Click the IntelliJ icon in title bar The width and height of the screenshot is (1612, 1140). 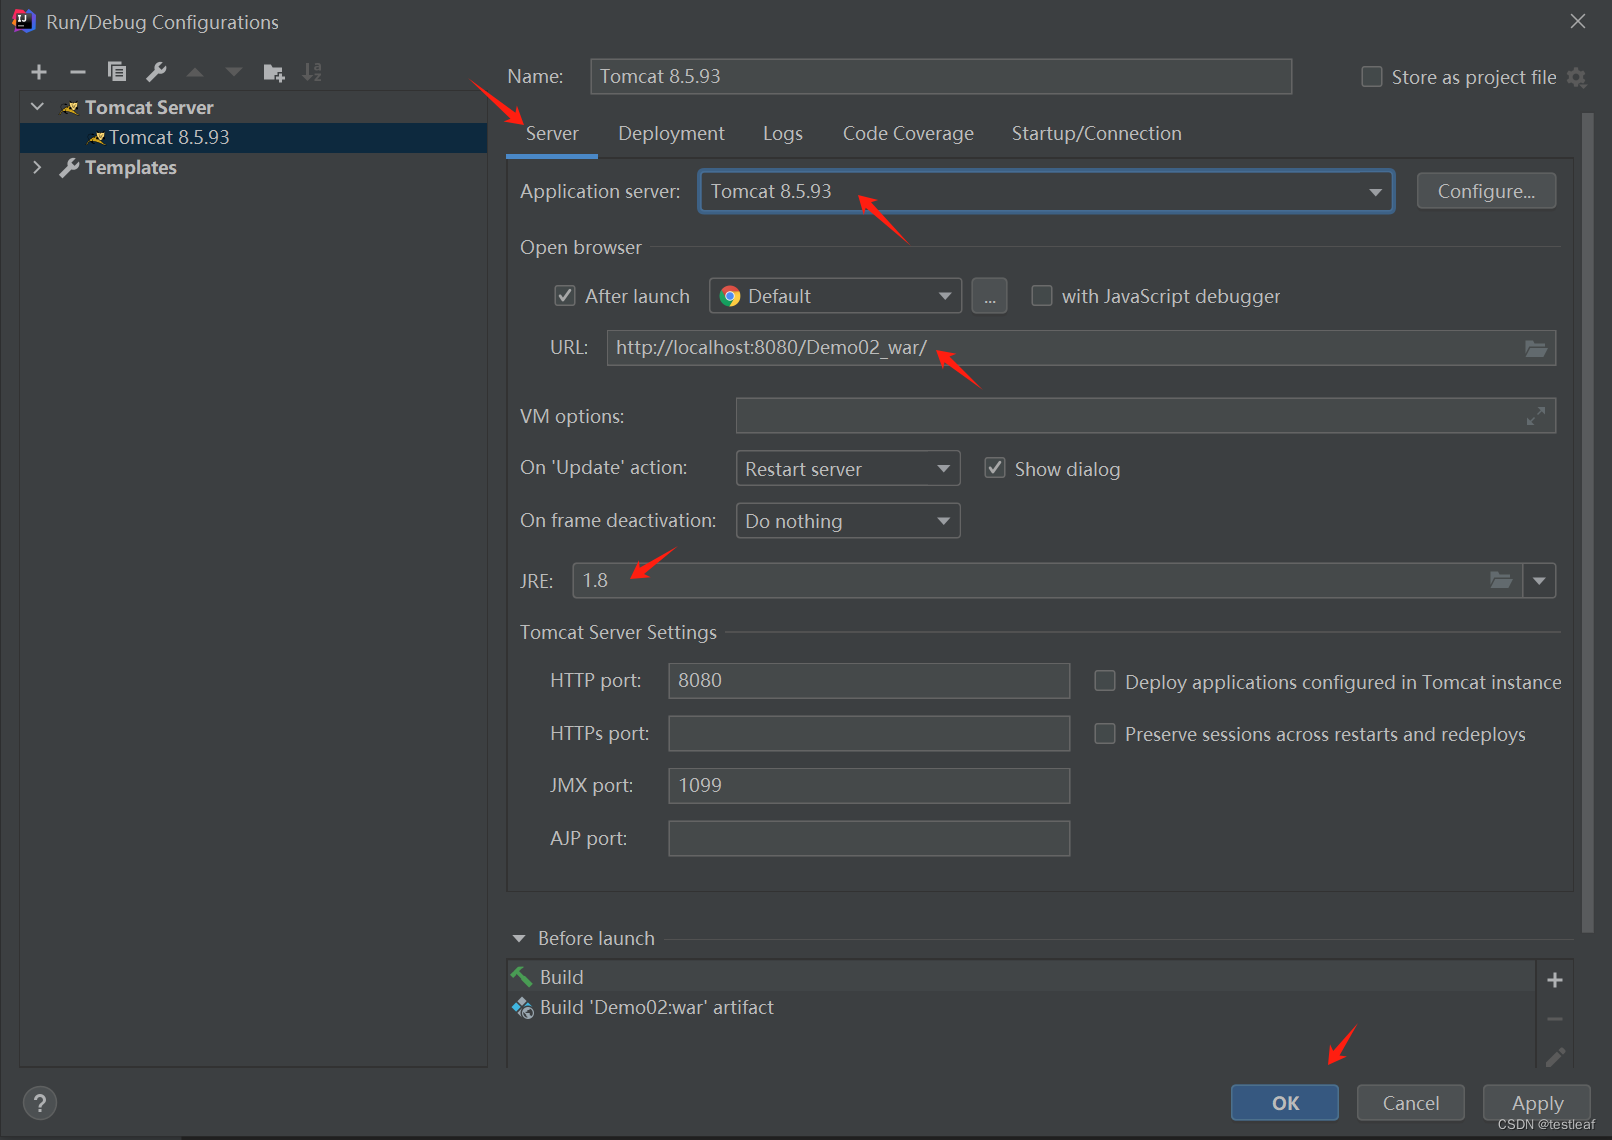(x=23, y=21)
